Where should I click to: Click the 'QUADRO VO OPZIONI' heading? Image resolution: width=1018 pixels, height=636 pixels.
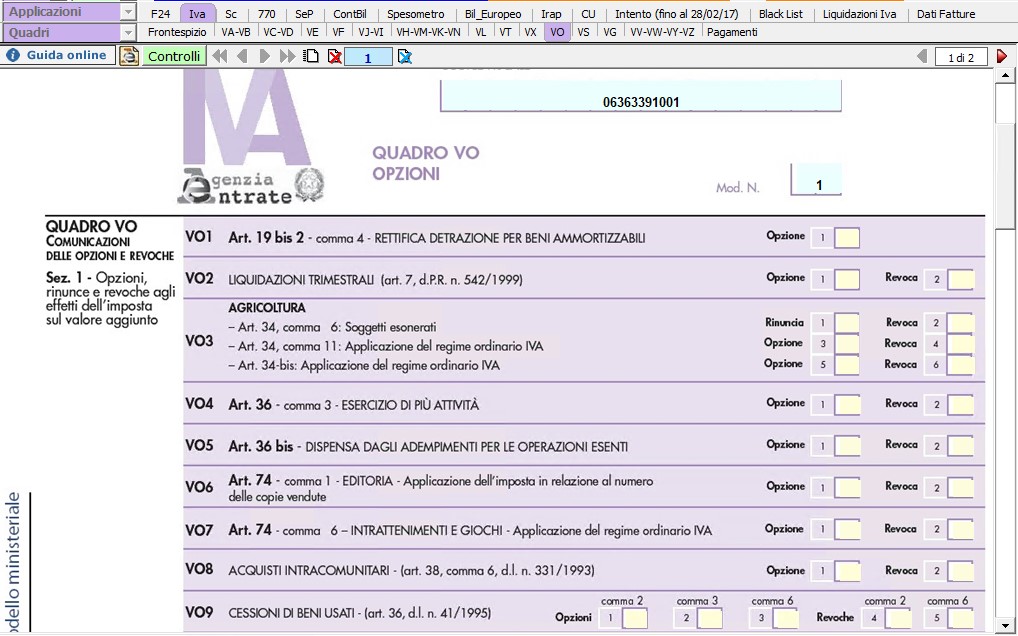click(425, 164)
